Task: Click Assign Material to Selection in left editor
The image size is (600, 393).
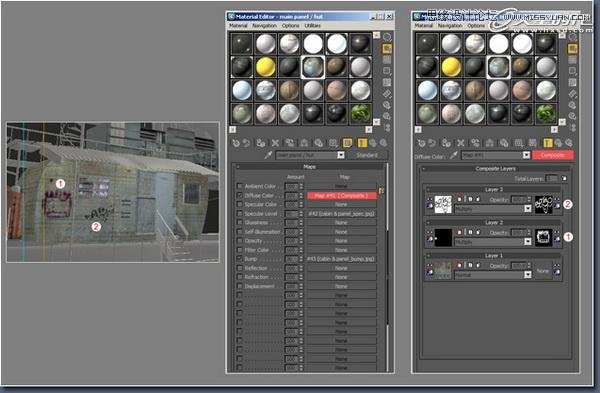Action: [x=261, y=143]
